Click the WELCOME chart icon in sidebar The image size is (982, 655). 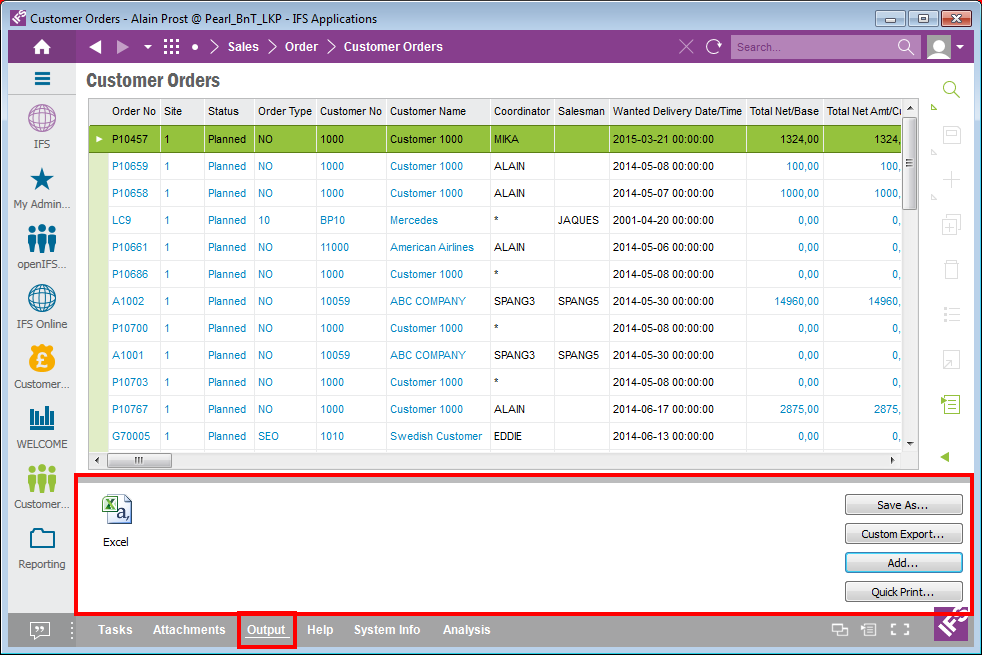(x=42, y=419)
